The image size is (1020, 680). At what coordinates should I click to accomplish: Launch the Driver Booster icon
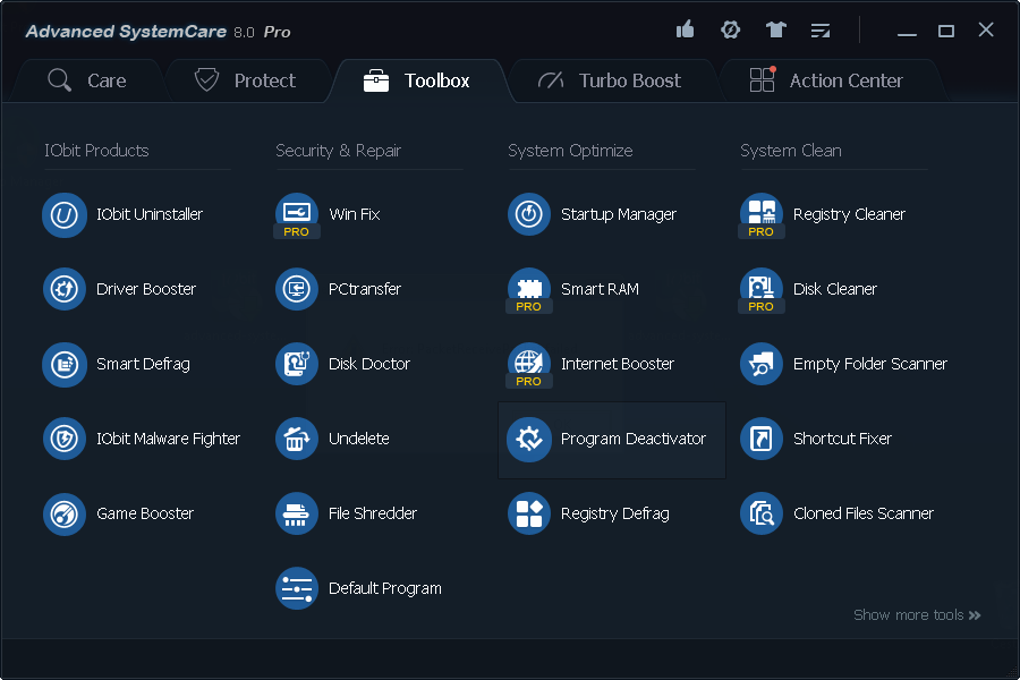pos(64,290)
